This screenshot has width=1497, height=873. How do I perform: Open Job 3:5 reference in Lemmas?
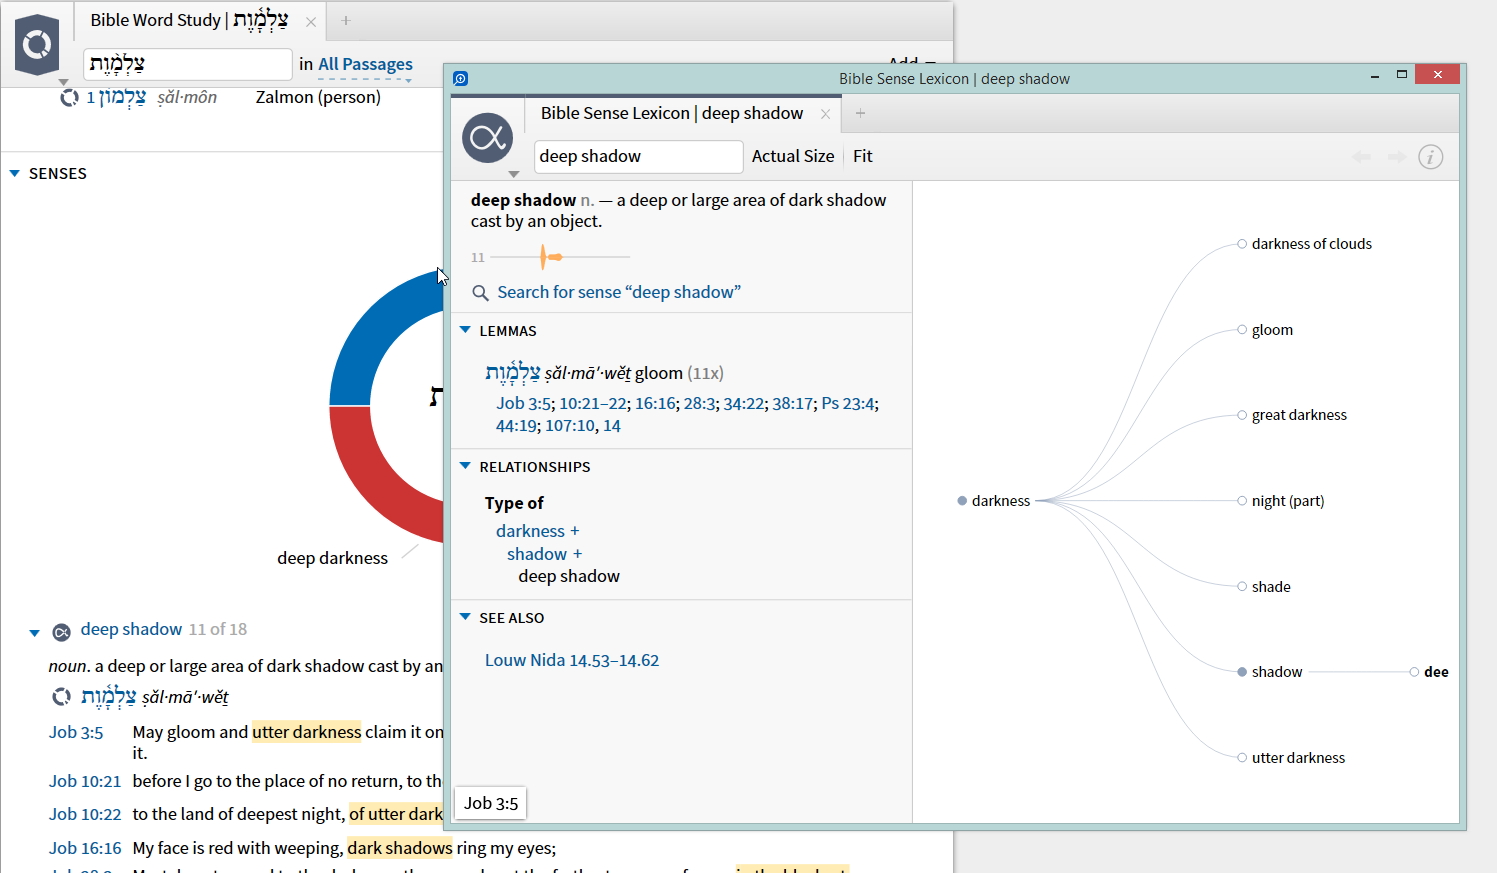point(524,404)
